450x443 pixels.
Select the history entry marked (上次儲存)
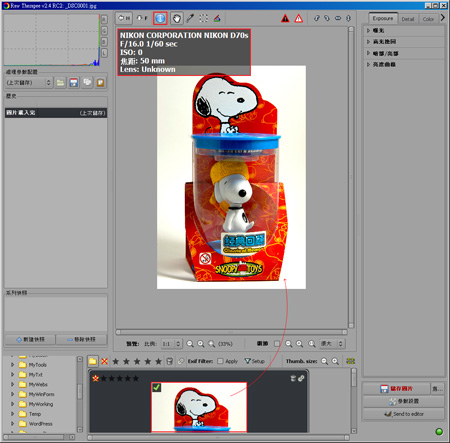56,113
